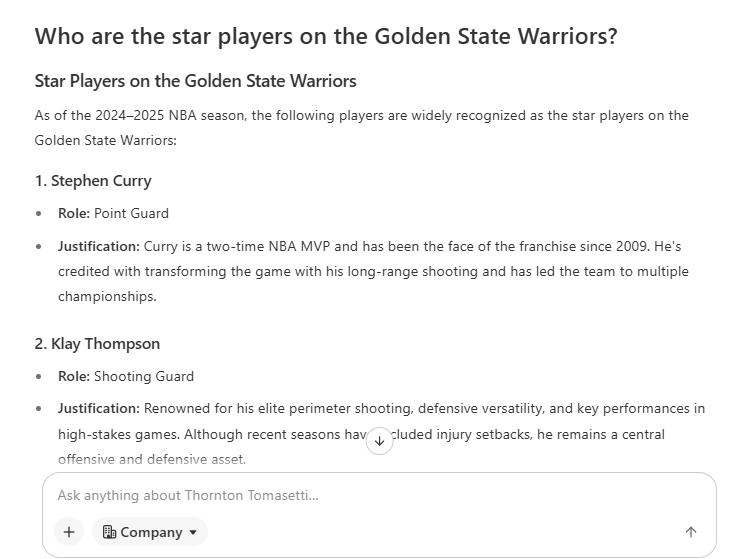Click the 2. Klay Thompson heading

[97, 344]
